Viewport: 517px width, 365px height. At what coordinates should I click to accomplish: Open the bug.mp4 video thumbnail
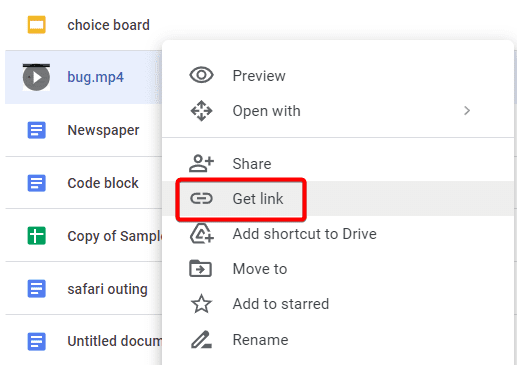pyautogui.click(x=36, y=77)
